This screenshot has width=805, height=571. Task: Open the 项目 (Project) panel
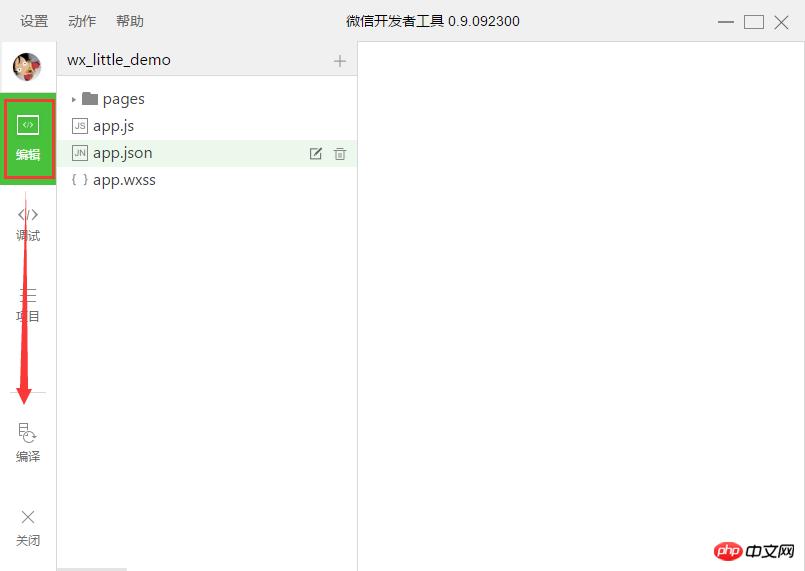[x=28, y=304]
